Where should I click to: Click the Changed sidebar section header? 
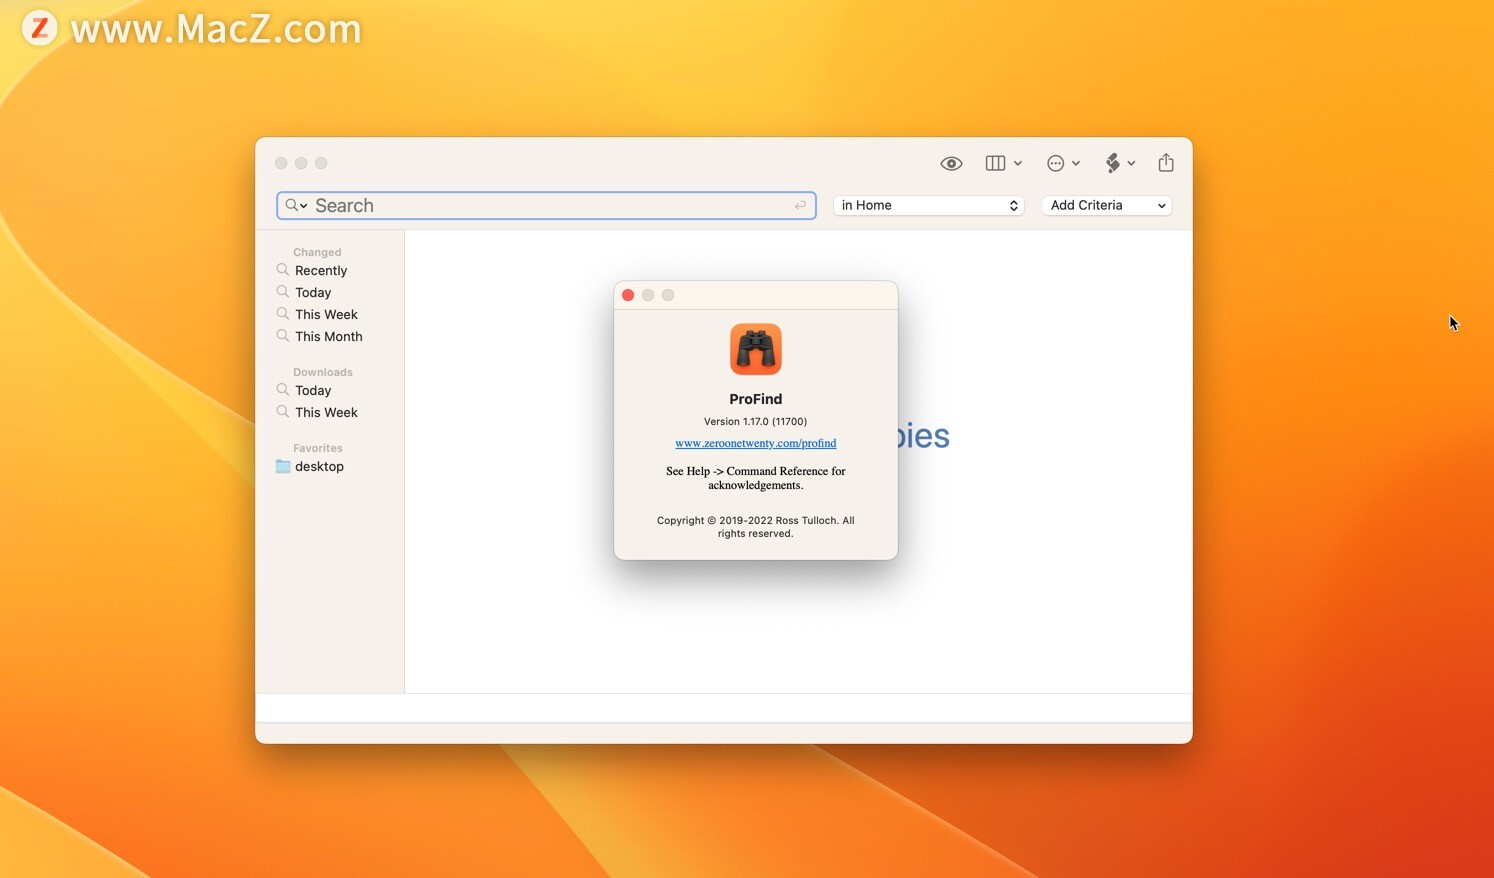(x=317, y=252)
